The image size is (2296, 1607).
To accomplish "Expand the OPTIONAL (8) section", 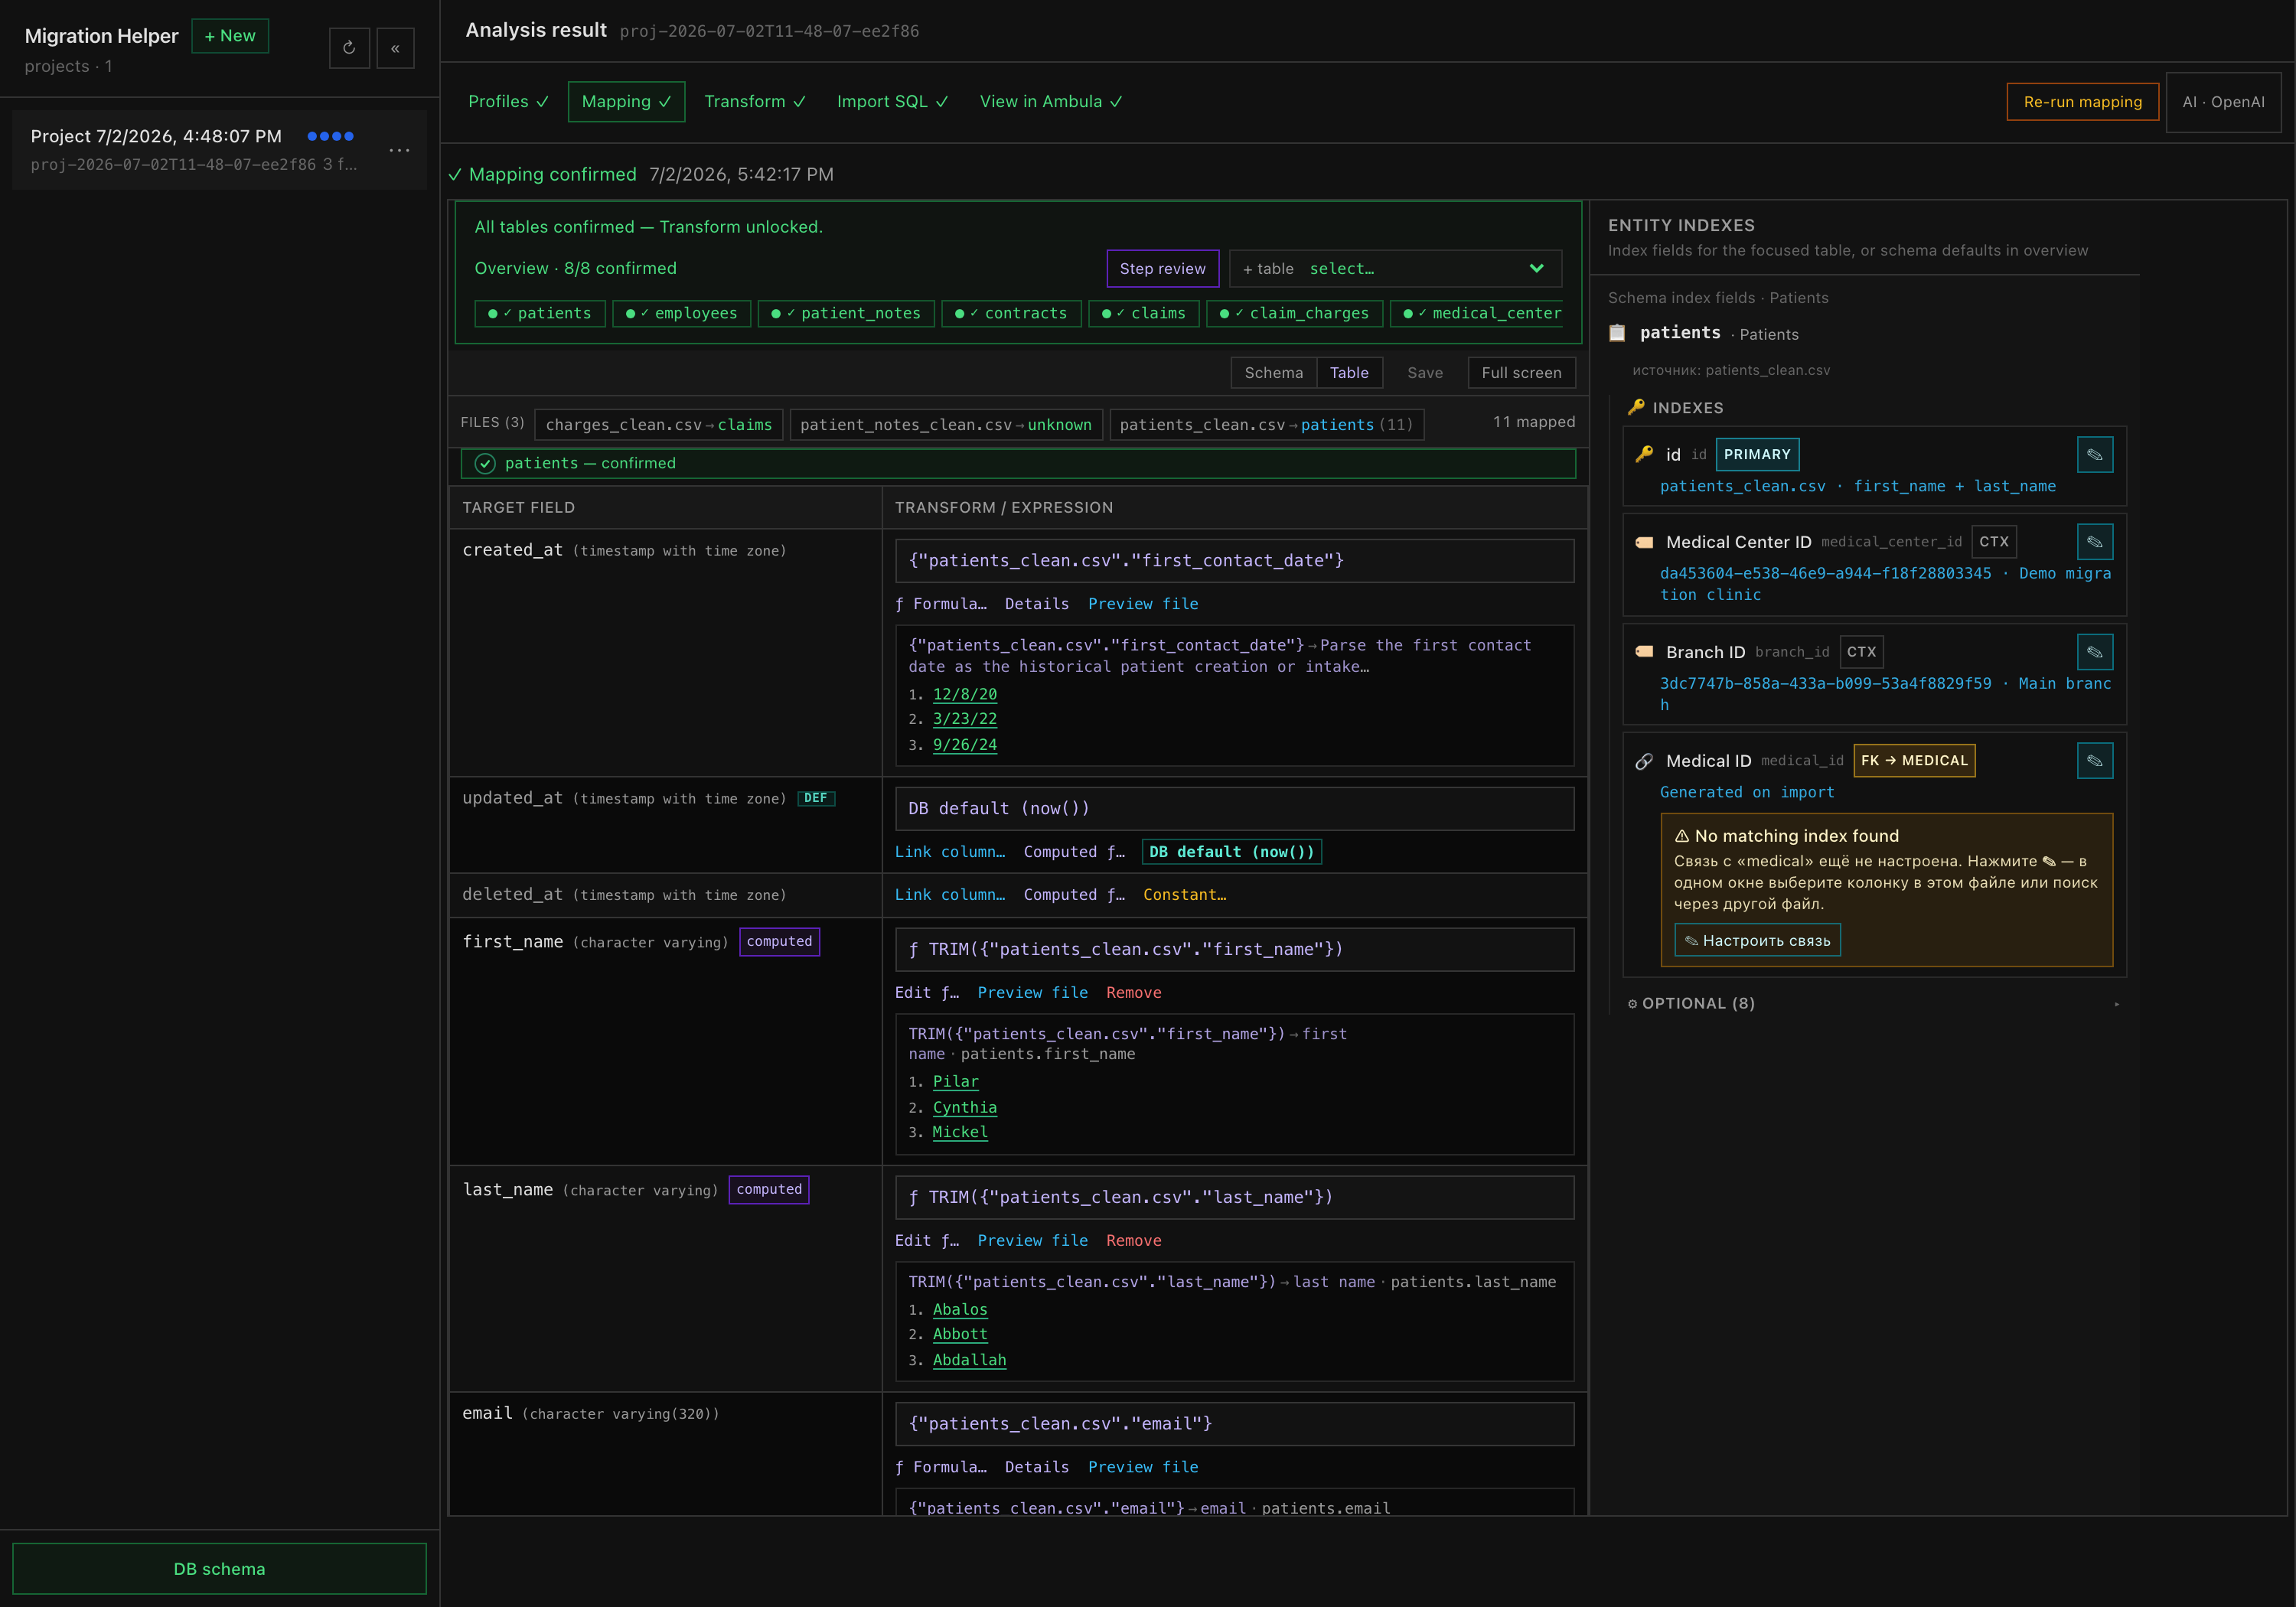I will 1873,1003.
